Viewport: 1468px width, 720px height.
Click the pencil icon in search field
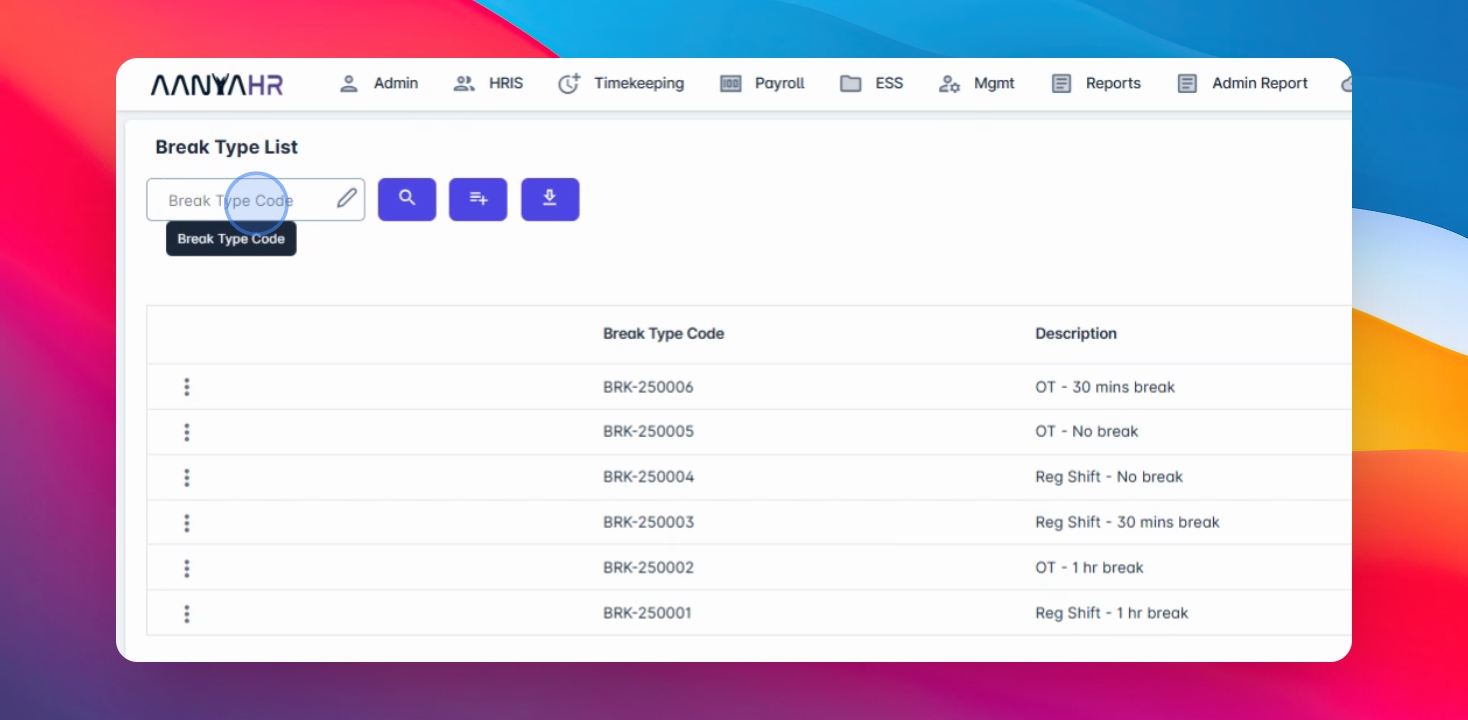point(346,199)
